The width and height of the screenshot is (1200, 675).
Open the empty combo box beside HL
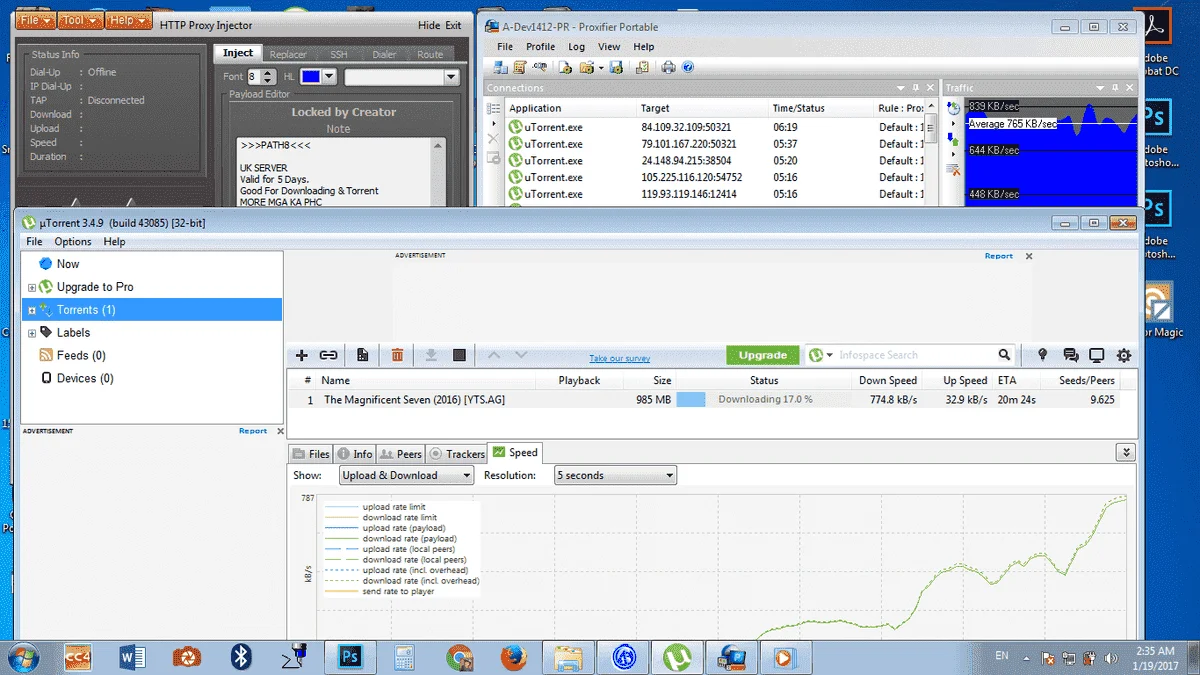tap(402, 77)
